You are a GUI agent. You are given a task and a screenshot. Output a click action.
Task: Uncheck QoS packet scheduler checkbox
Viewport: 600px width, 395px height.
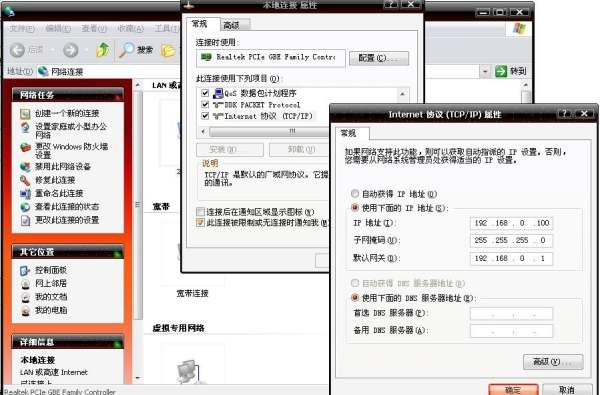click(205, 93)
